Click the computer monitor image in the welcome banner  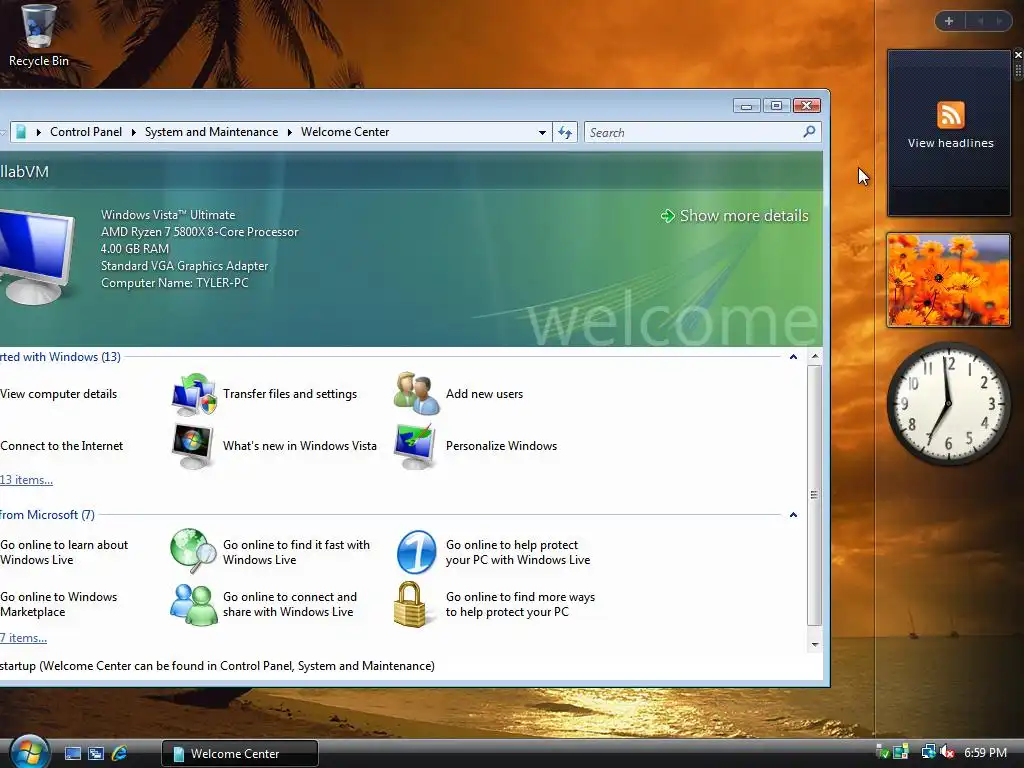(36, 256)
